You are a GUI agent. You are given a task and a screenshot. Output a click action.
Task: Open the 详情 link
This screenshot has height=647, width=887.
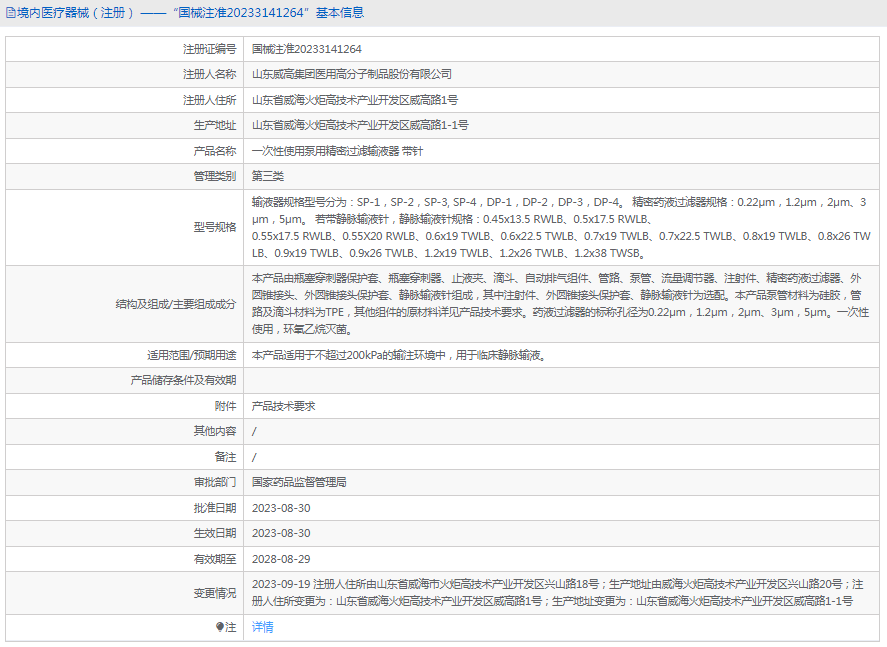pyautogui.click(x=262, y=627)
